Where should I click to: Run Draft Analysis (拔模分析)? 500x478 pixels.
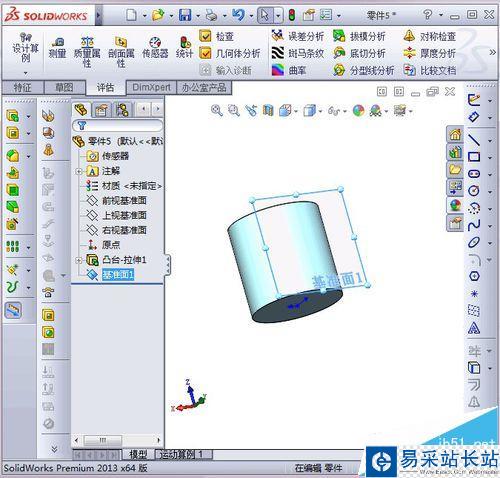tap(359, 36)
